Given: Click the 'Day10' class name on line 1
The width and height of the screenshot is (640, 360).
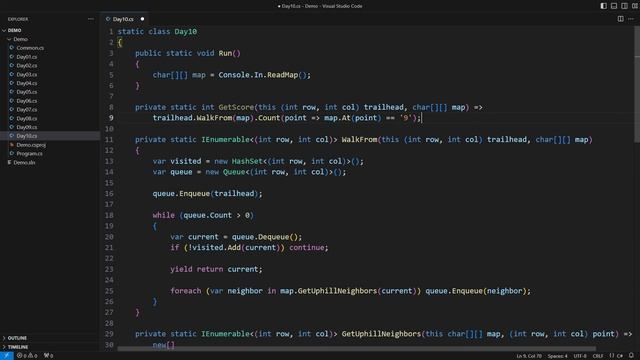Looking at the screenshot, I should 186,31.
